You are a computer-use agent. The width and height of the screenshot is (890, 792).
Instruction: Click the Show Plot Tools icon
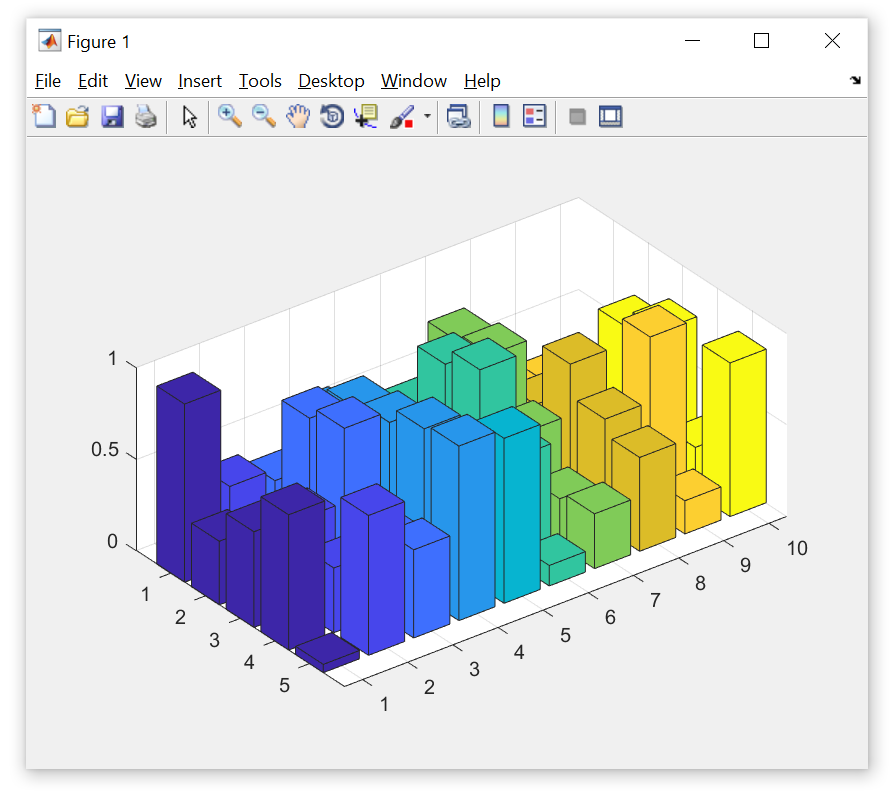[x=611, y=116]
